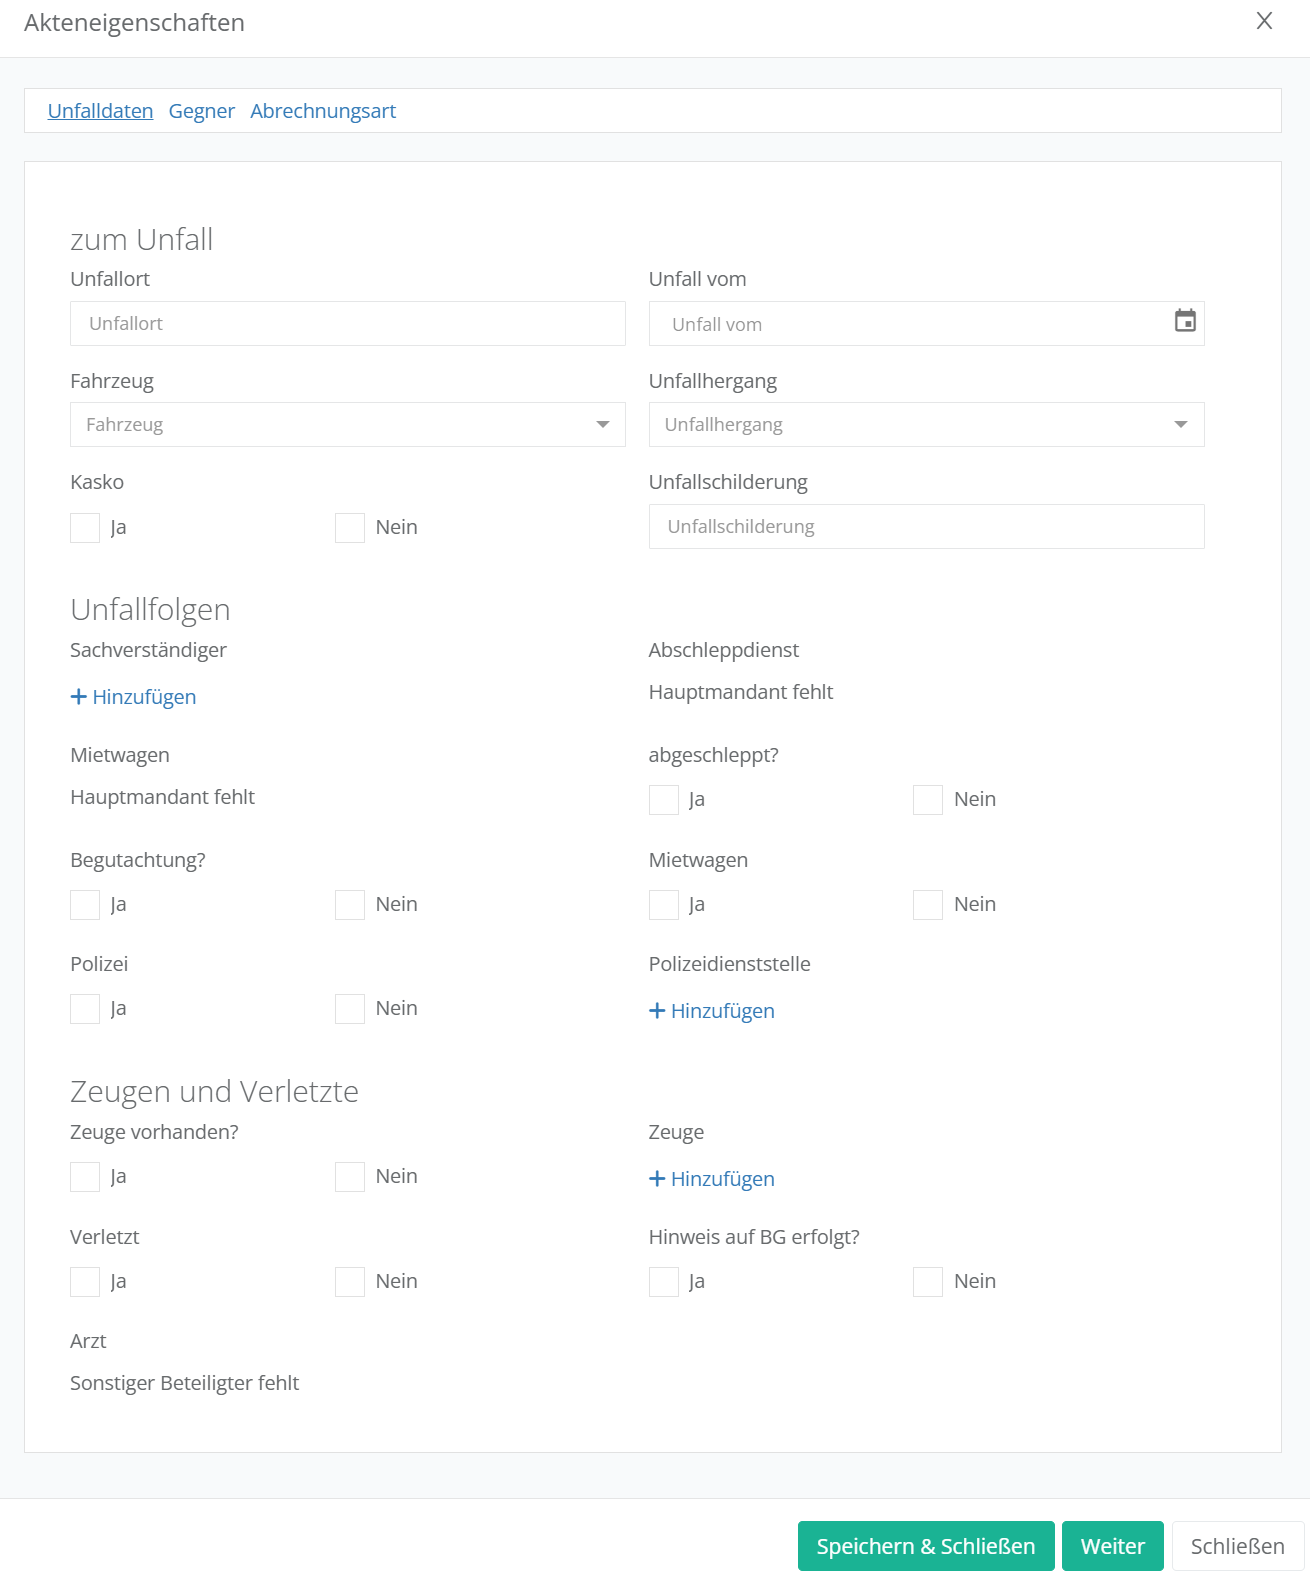
Task: Check Nein under abgeschleppt?
Action: (928, 800)
